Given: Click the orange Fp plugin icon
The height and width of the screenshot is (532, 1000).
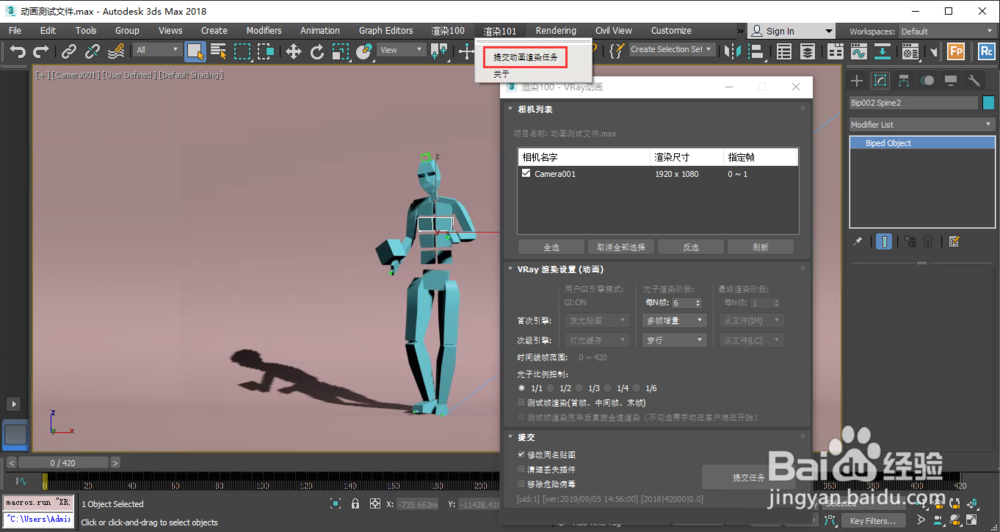Looking at the screenshot, I should click(955, 52).
